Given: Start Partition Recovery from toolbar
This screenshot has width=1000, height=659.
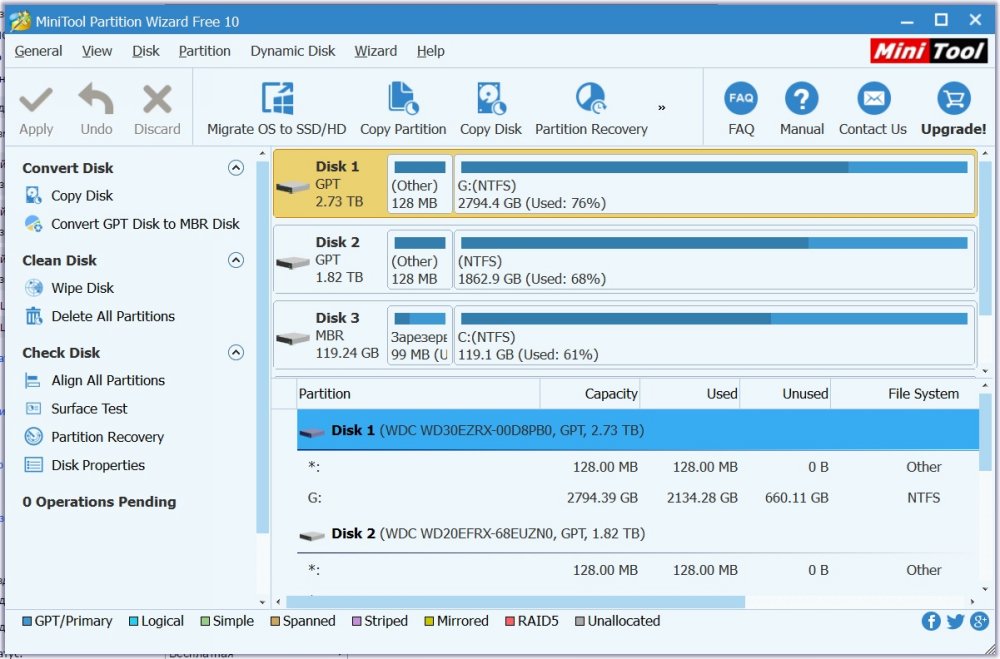Looking at the screenshot, I should 590,100.
